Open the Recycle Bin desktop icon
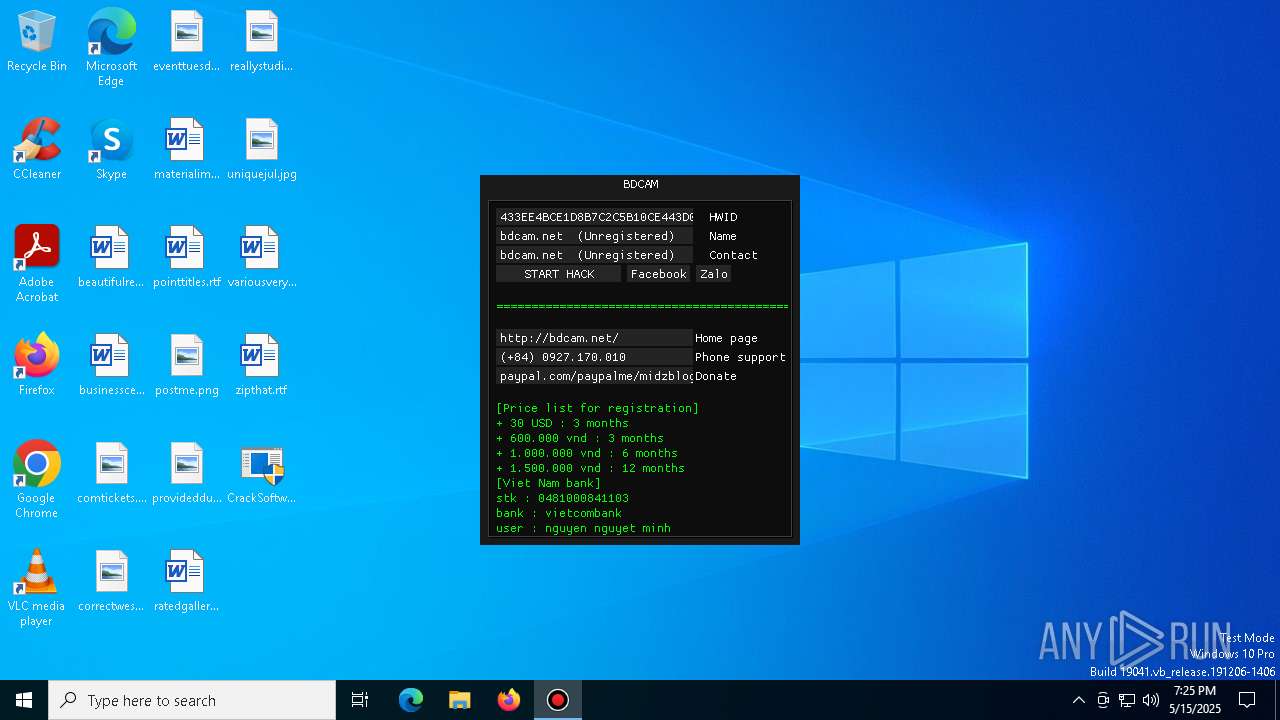 (x=37, y=42)
